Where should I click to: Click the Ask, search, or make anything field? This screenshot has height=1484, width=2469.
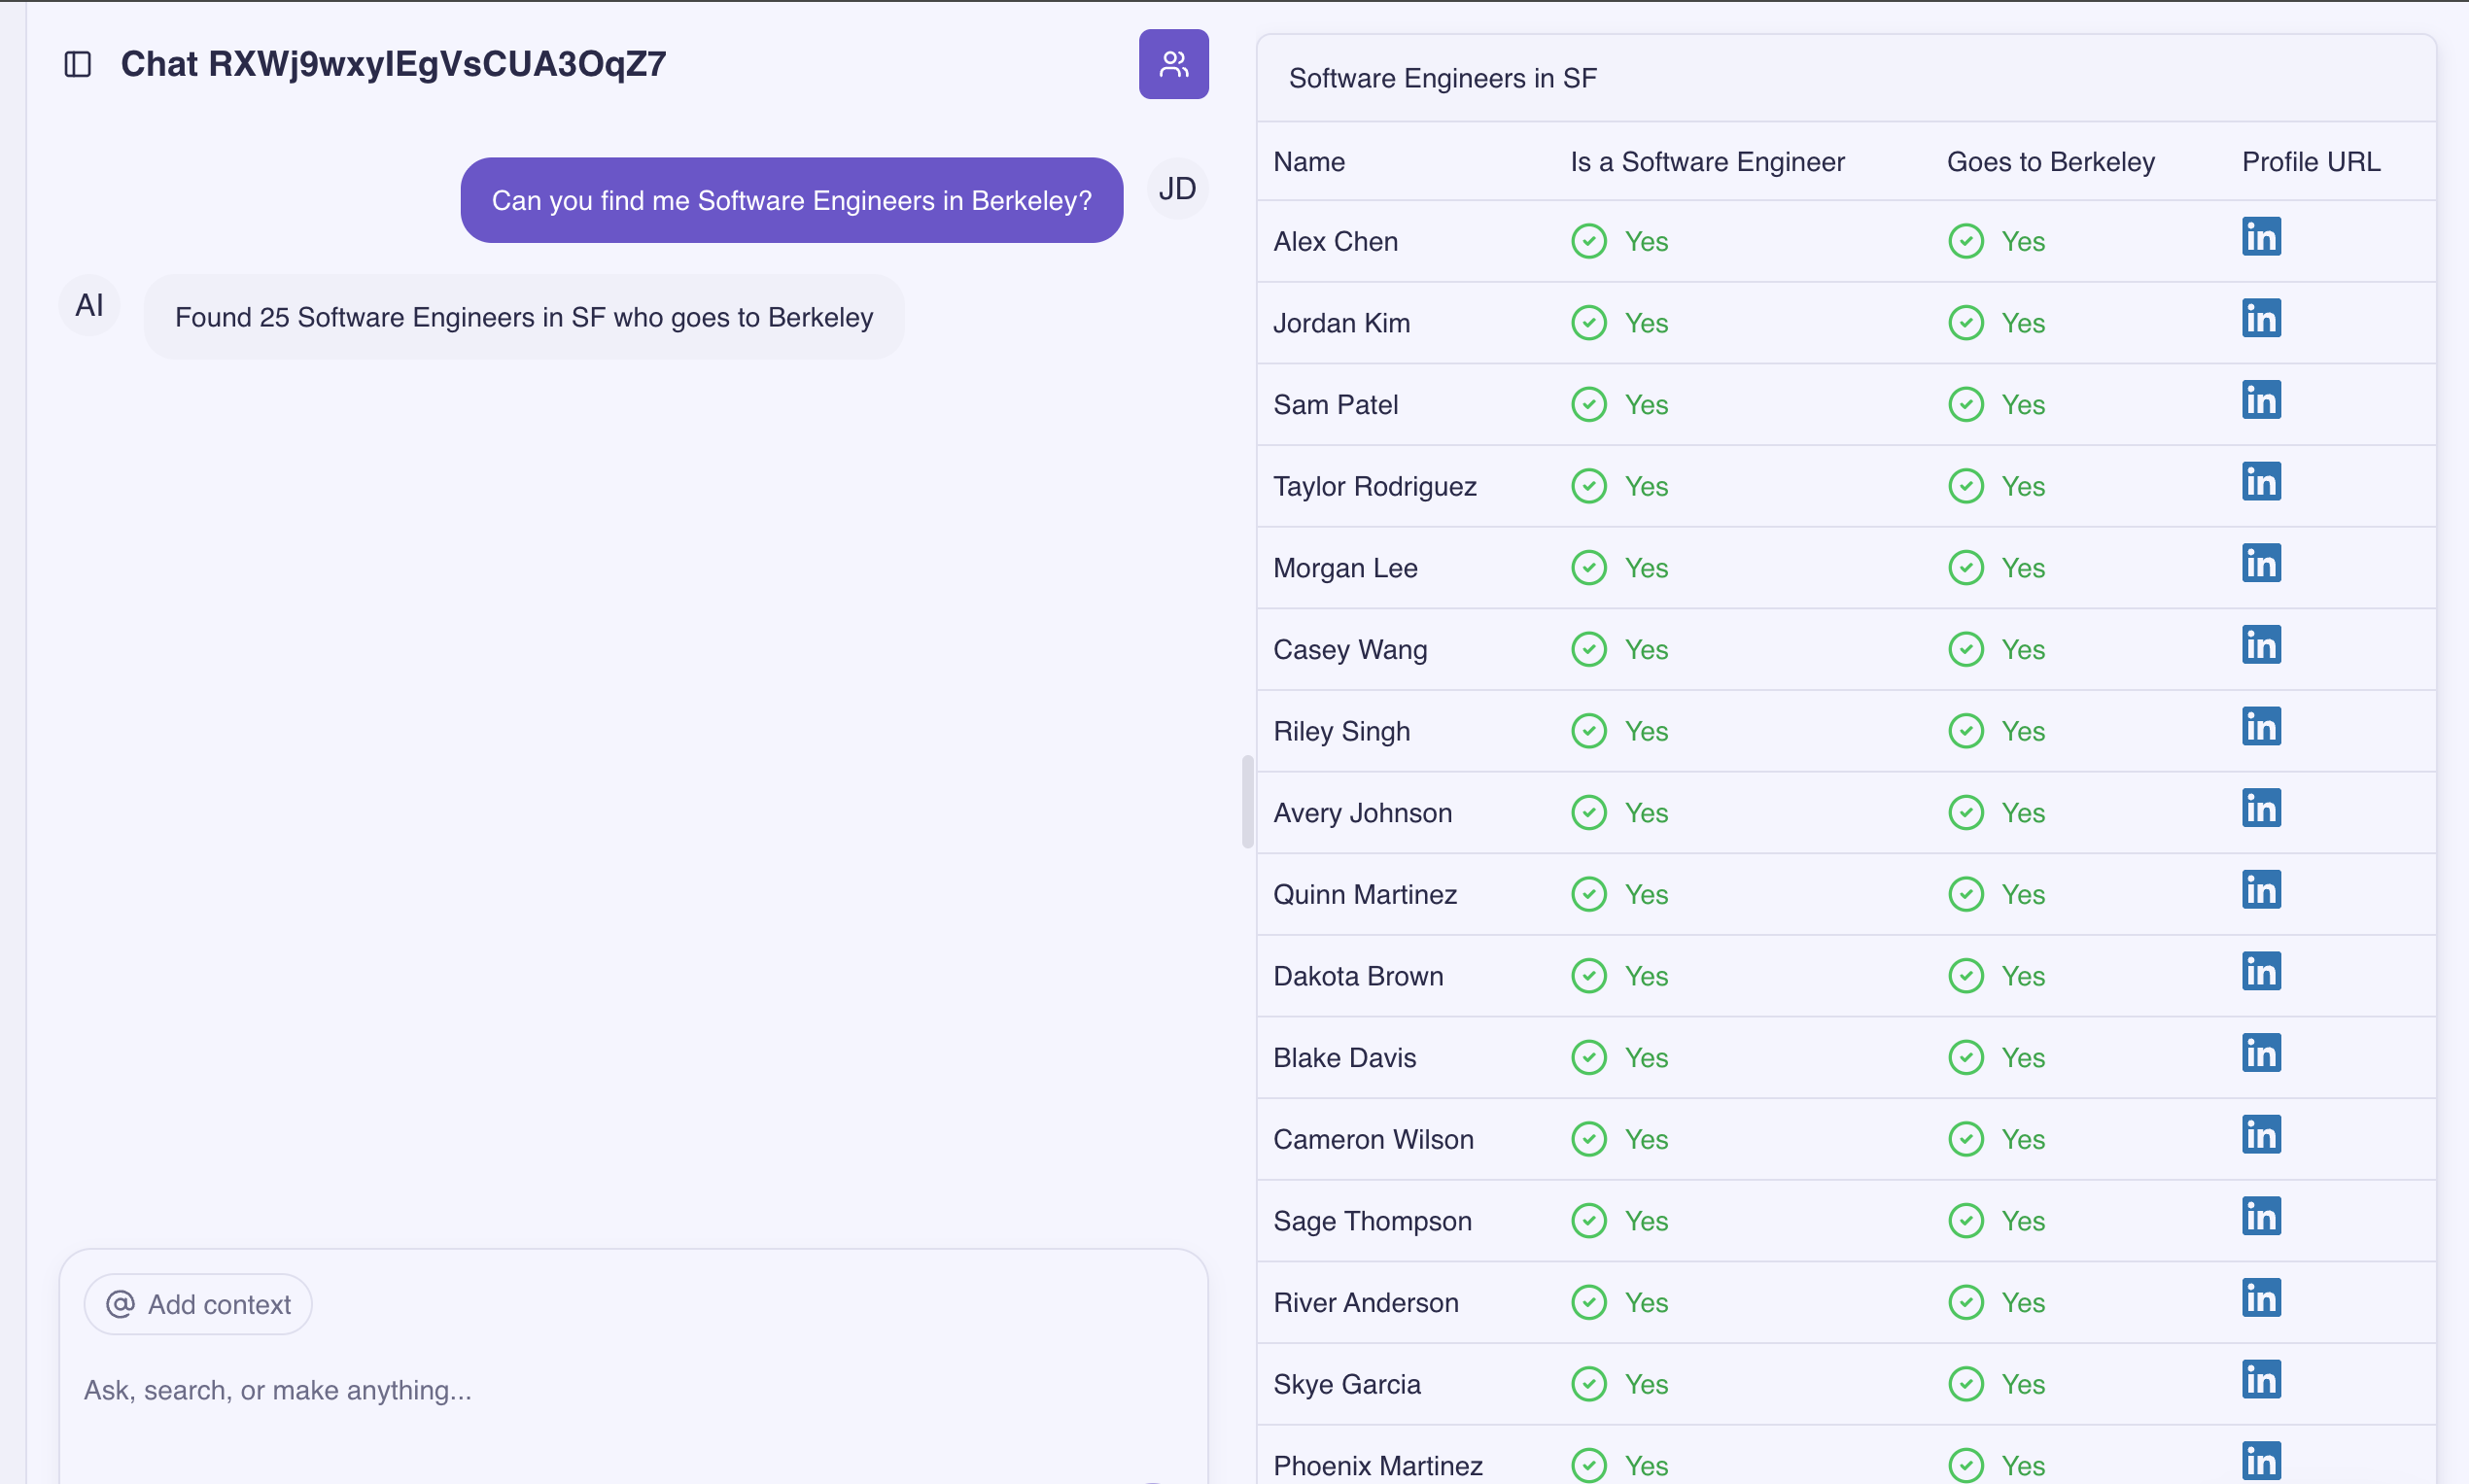coord(278,1389)
